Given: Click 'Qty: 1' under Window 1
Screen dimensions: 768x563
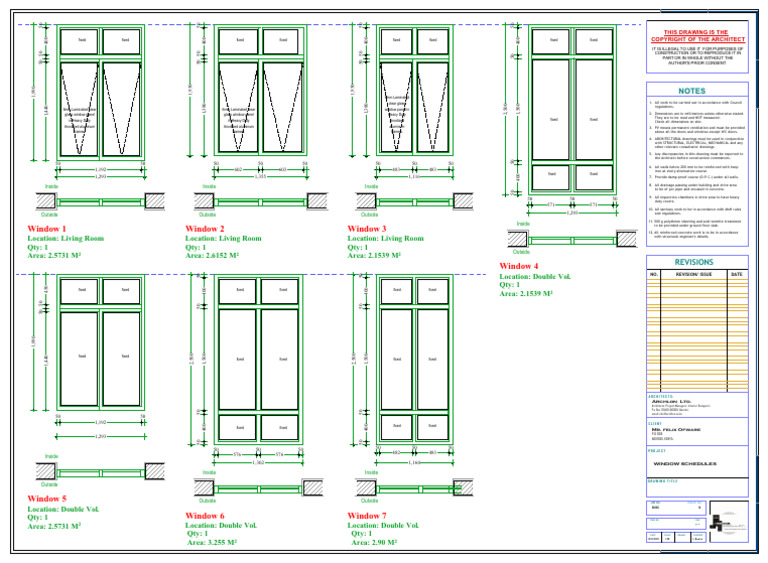Looking at the screenshot, I should (x=38, y=247).
